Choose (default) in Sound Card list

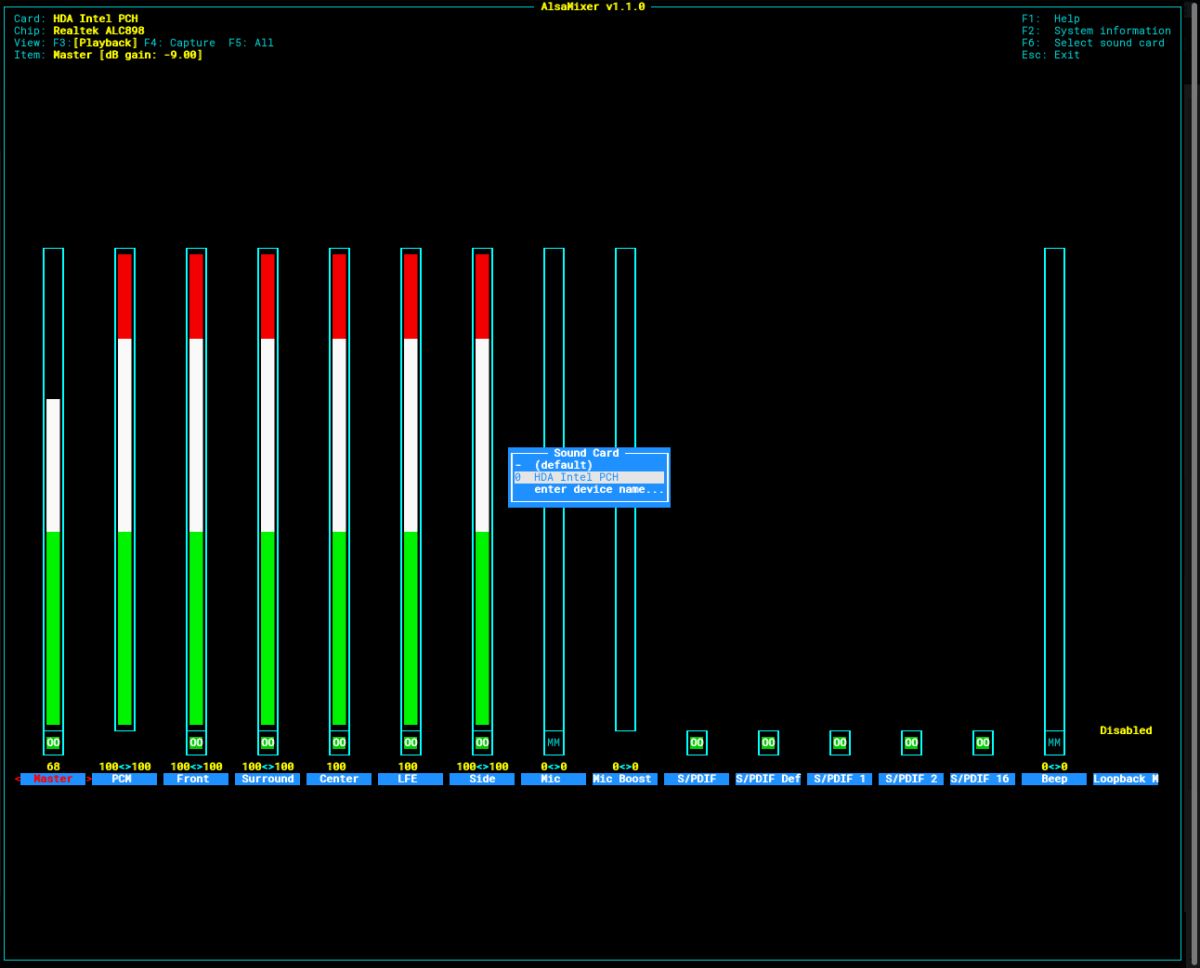589,465
